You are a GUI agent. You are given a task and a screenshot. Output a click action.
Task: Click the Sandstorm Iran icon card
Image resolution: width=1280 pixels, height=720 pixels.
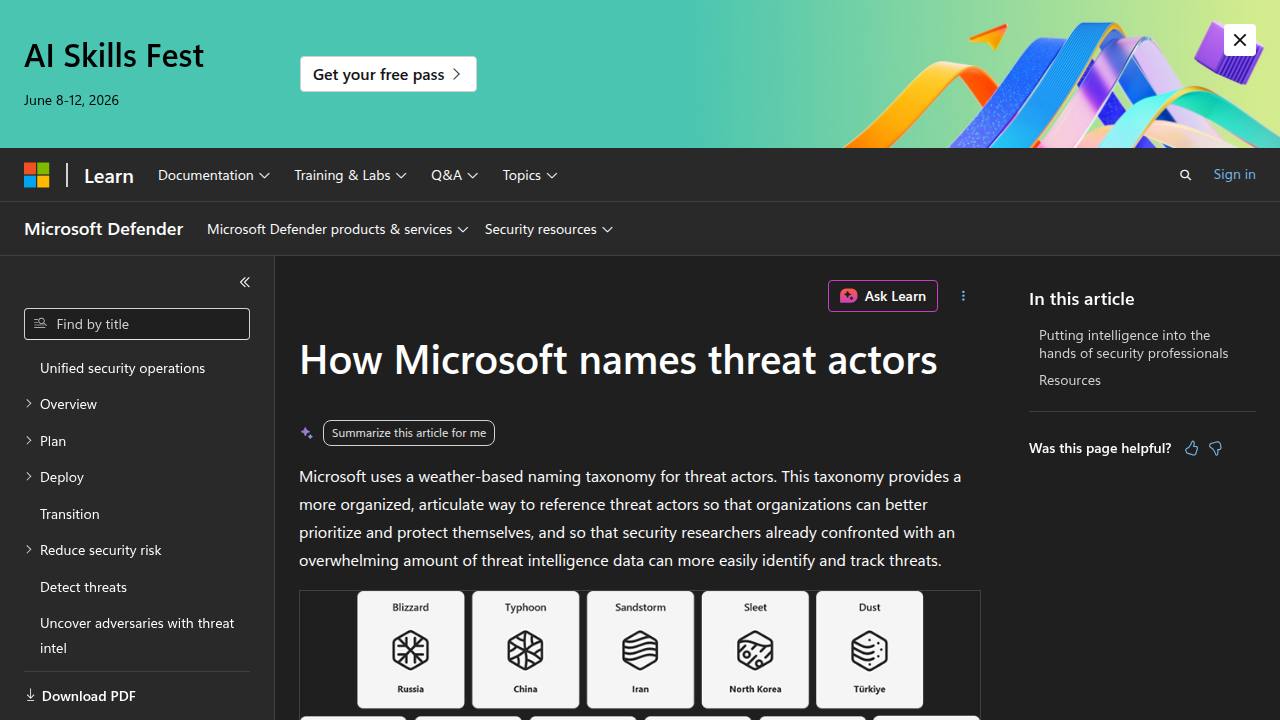coord(640,649)
